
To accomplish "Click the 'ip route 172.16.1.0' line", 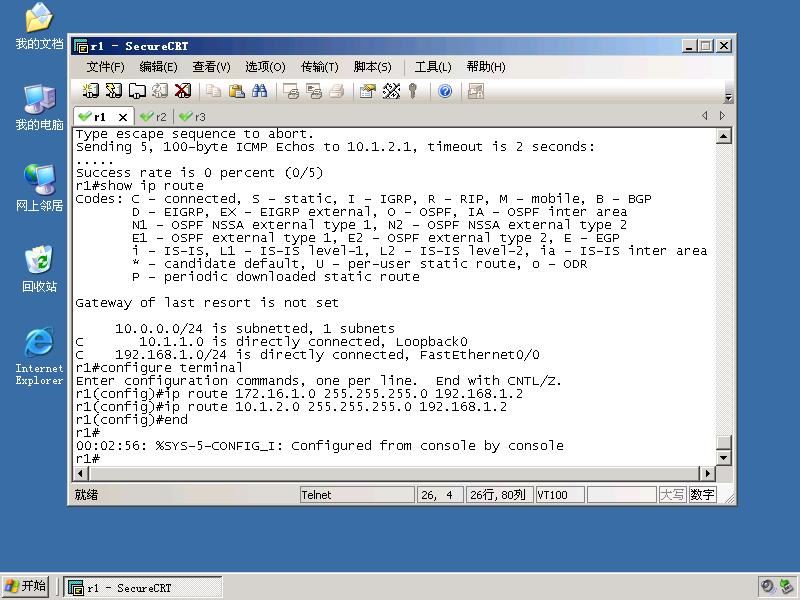I will (x=299, y=393).
